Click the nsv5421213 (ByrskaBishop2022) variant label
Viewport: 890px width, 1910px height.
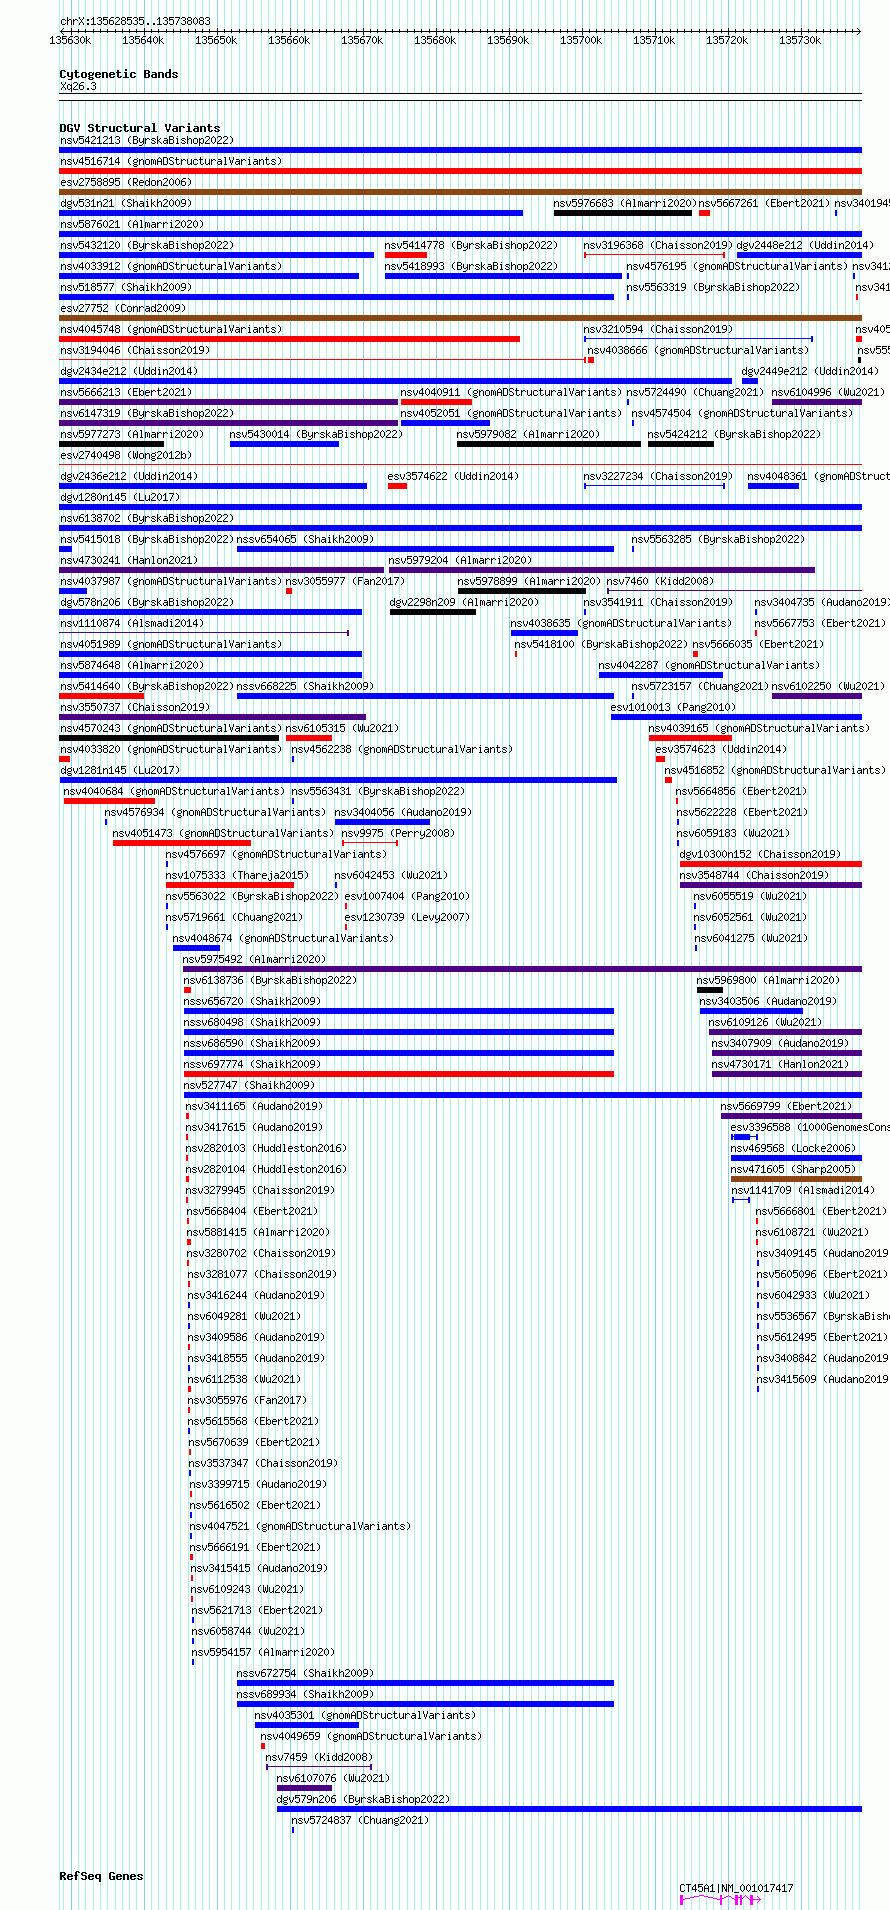146,140
